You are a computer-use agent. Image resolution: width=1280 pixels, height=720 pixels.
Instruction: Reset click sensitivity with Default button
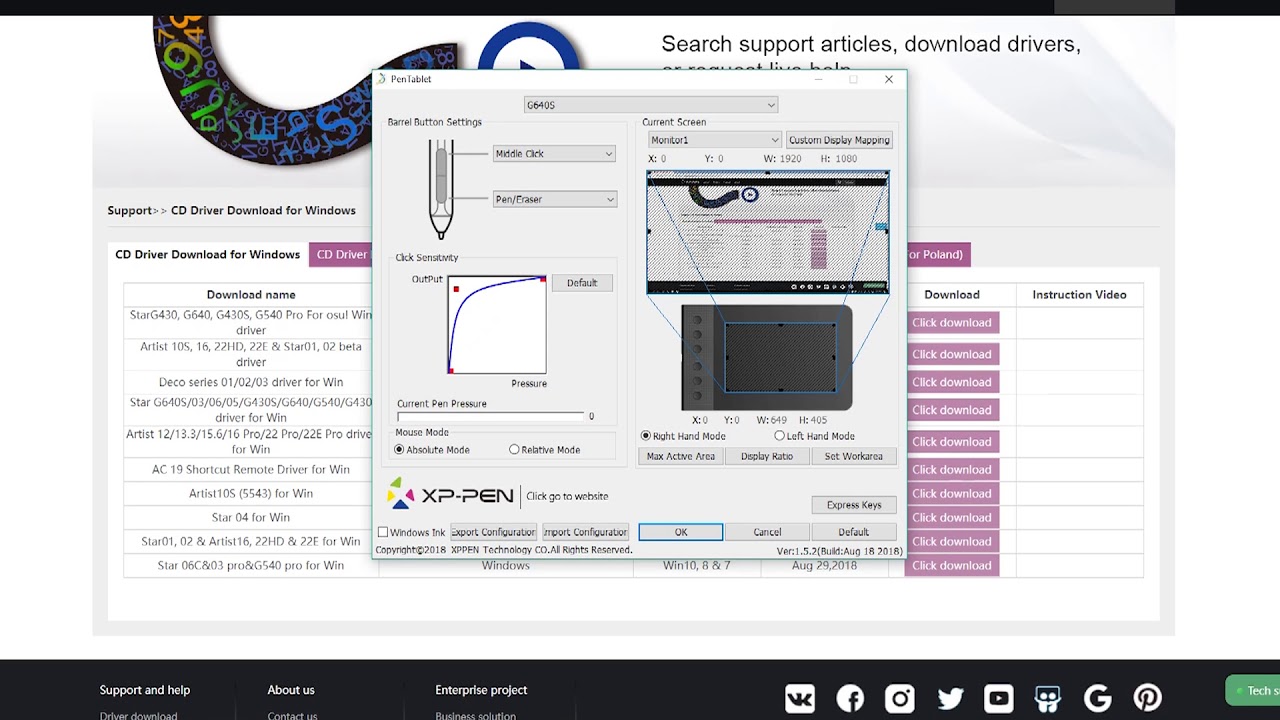coord(582,283)
